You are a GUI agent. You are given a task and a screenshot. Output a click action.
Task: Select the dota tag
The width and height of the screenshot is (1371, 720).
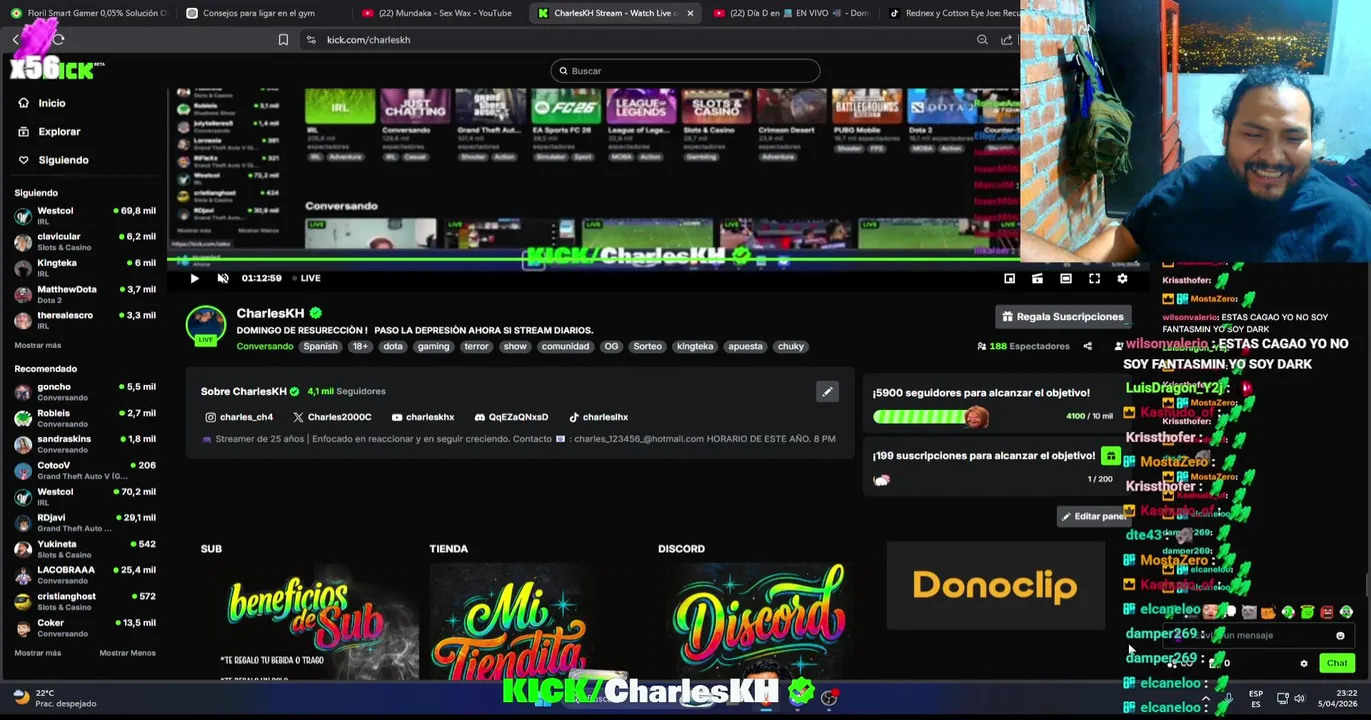(393, 347)
